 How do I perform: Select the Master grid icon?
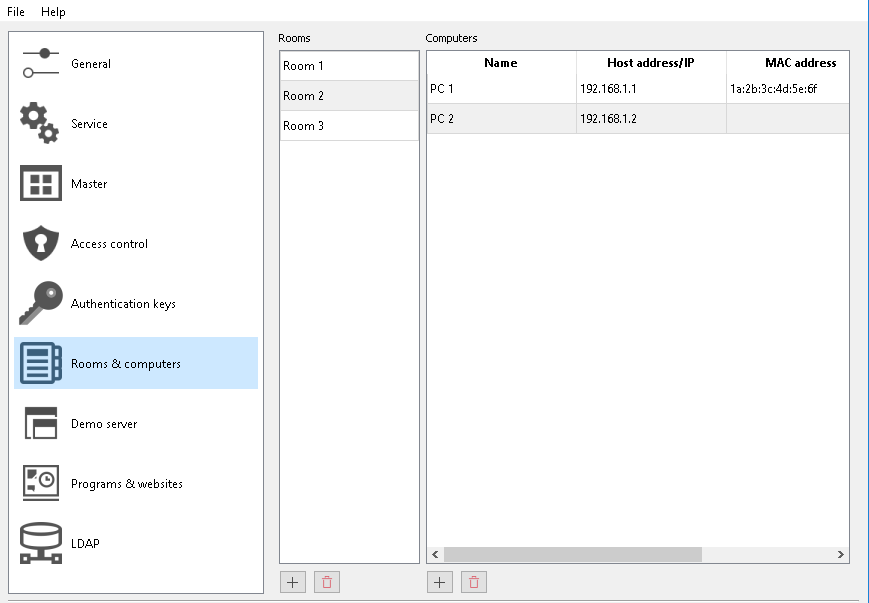coord(40,183)
